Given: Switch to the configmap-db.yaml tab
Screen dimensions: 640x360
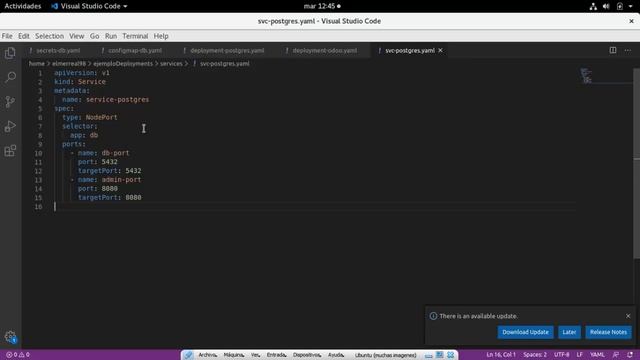Looking at the screenshot, I should click(135, 50).
